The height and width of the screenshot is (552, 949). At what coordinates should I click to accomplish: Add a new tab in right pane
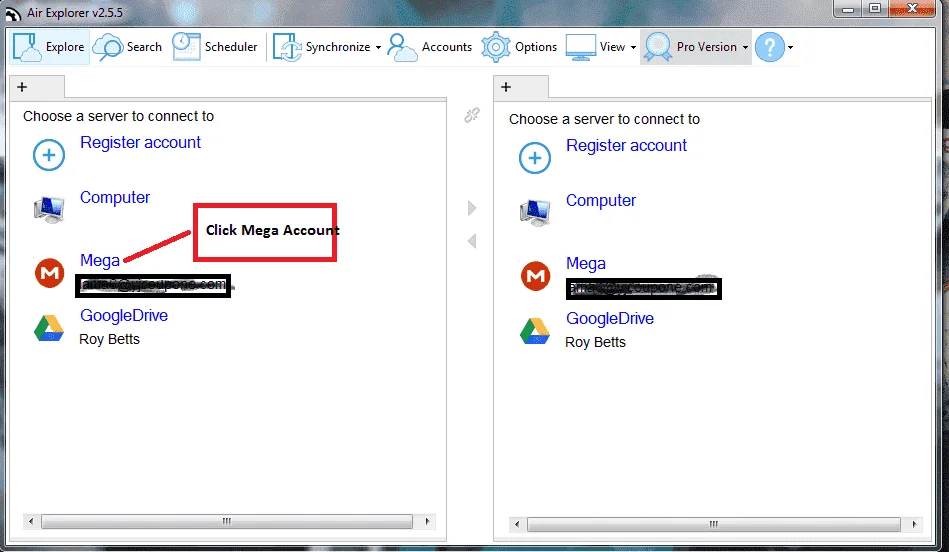coord(506,87)
